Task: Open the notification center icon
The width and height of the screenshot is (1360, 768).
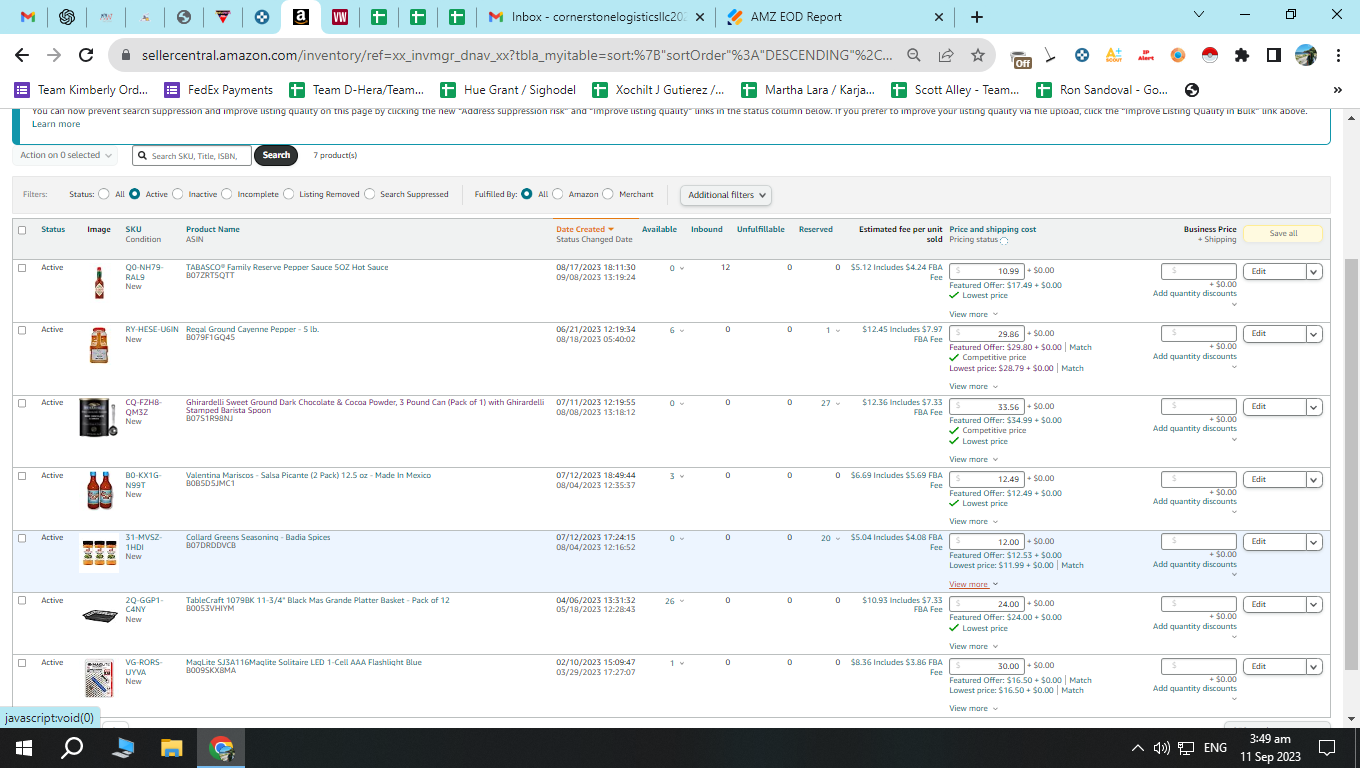Action: [1327, 747]
